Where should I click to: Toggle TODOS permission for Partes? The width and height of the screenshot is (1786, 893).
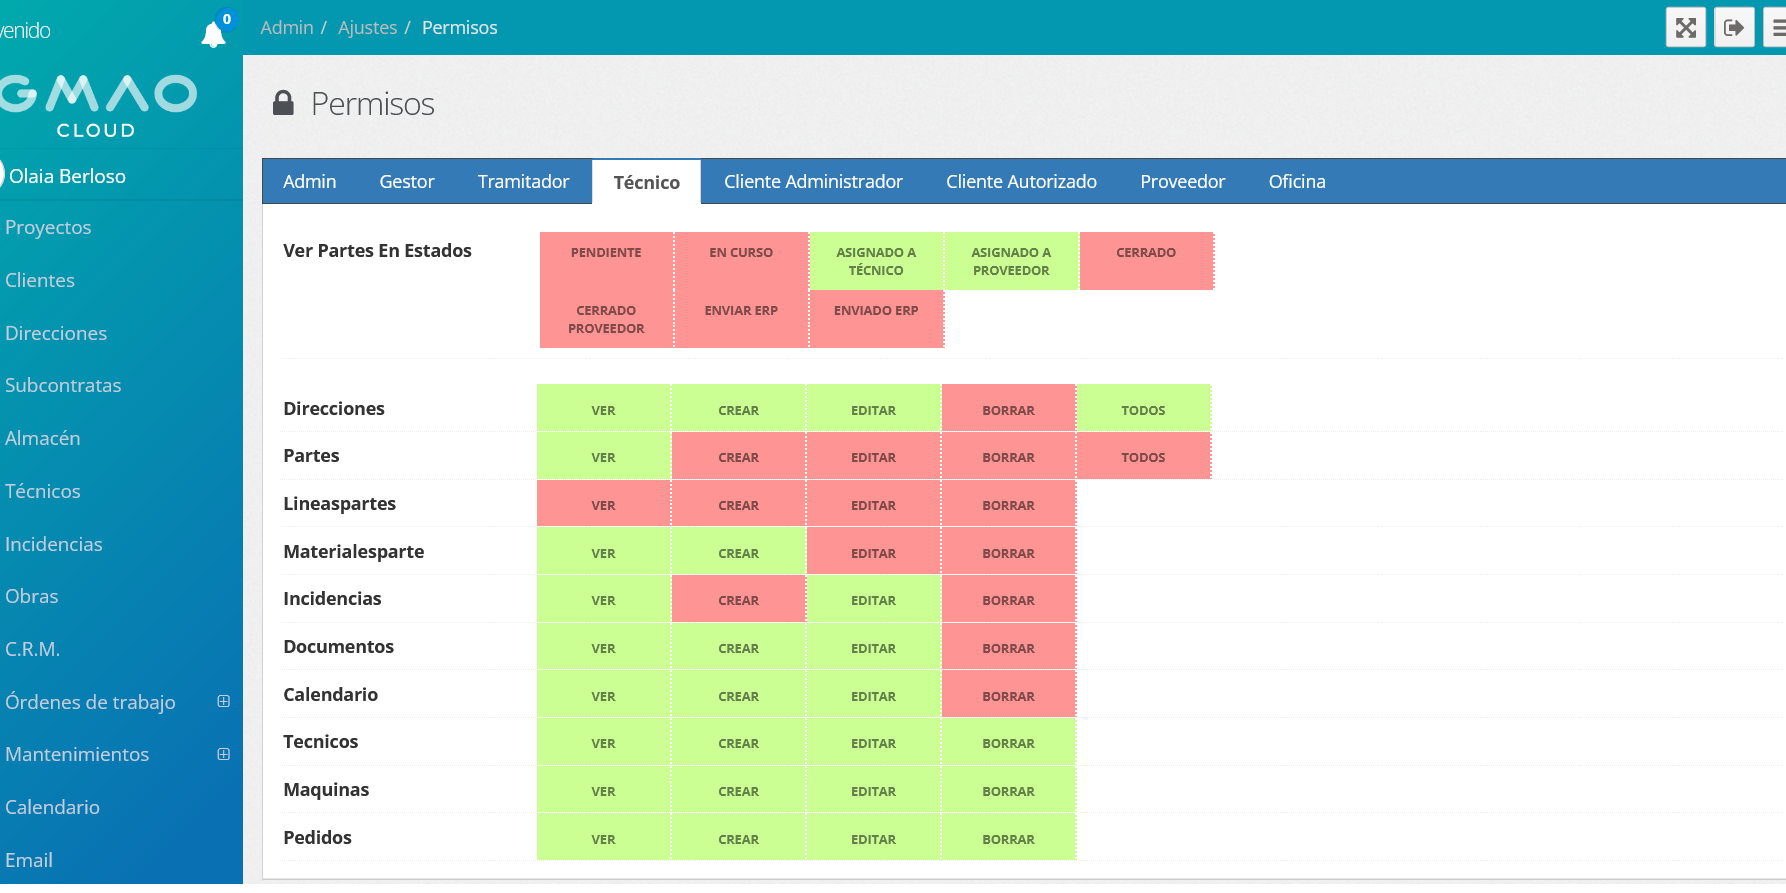[1143, 456]
